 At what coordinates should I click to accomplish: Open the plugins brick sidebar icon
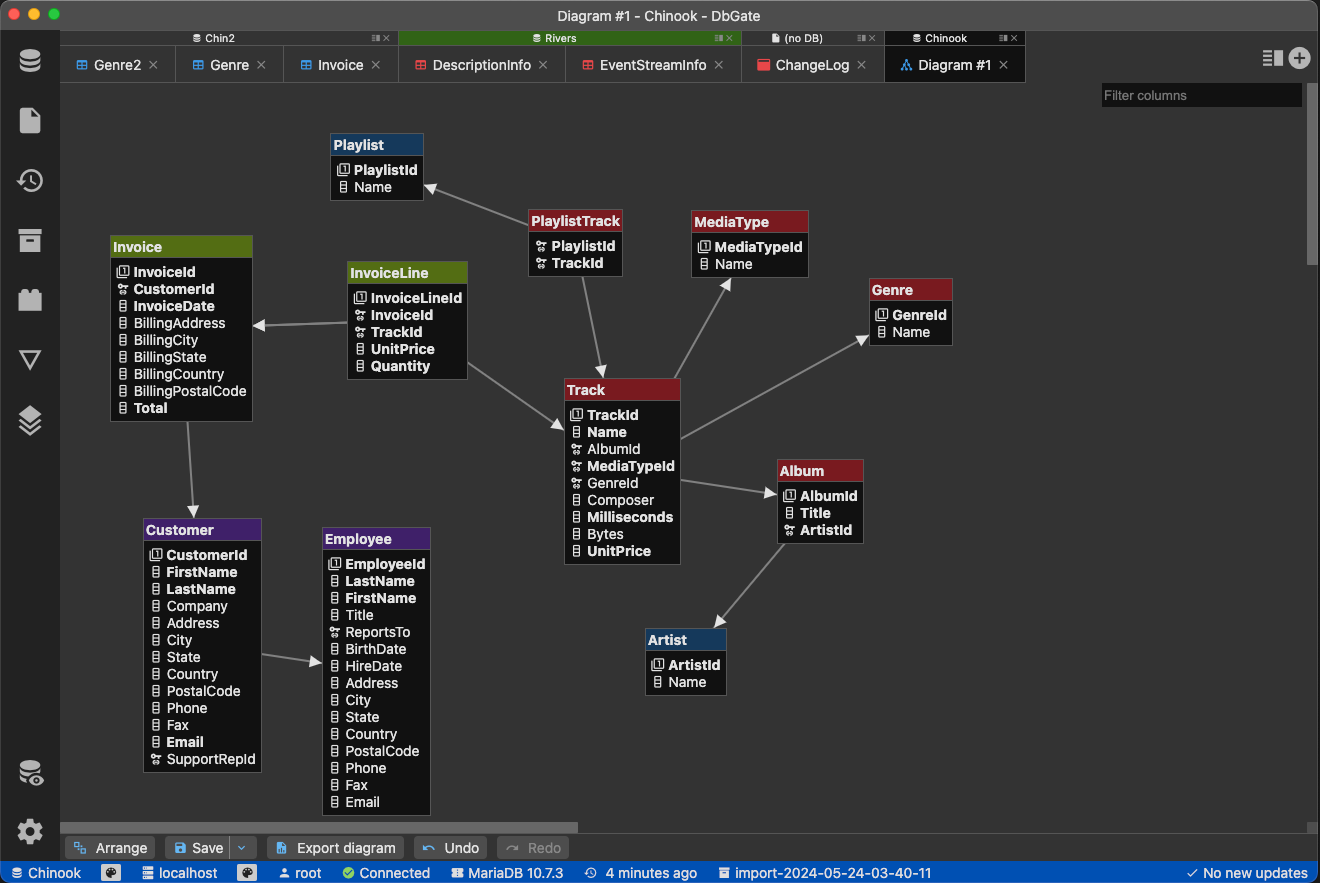pos(30,300)
